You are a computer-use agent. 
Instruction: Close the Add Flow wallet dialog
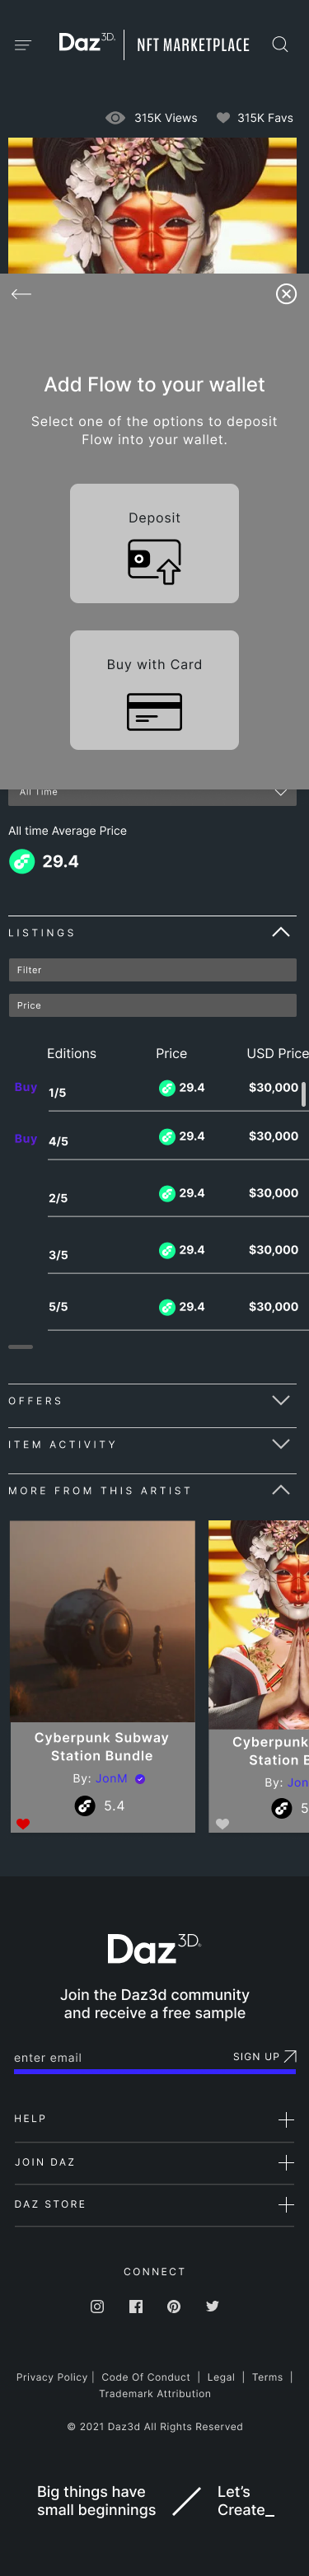286,294
